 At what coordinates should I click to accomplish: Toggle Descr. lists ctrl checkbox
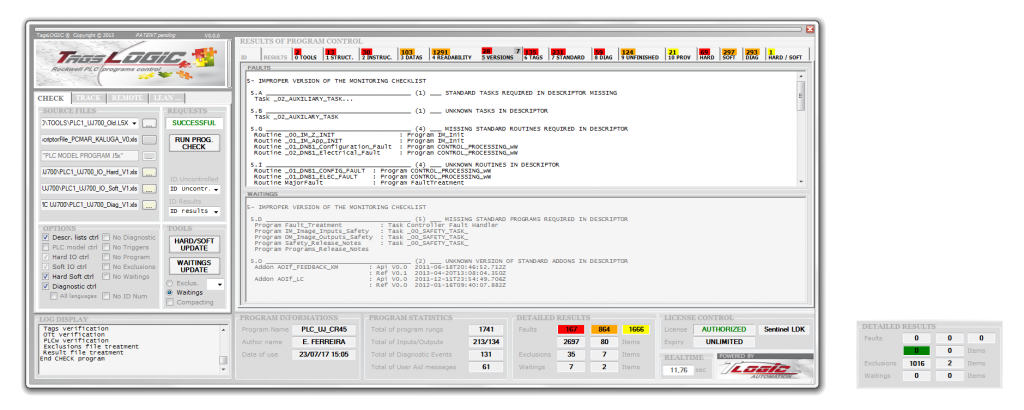[x=45, y=238]
